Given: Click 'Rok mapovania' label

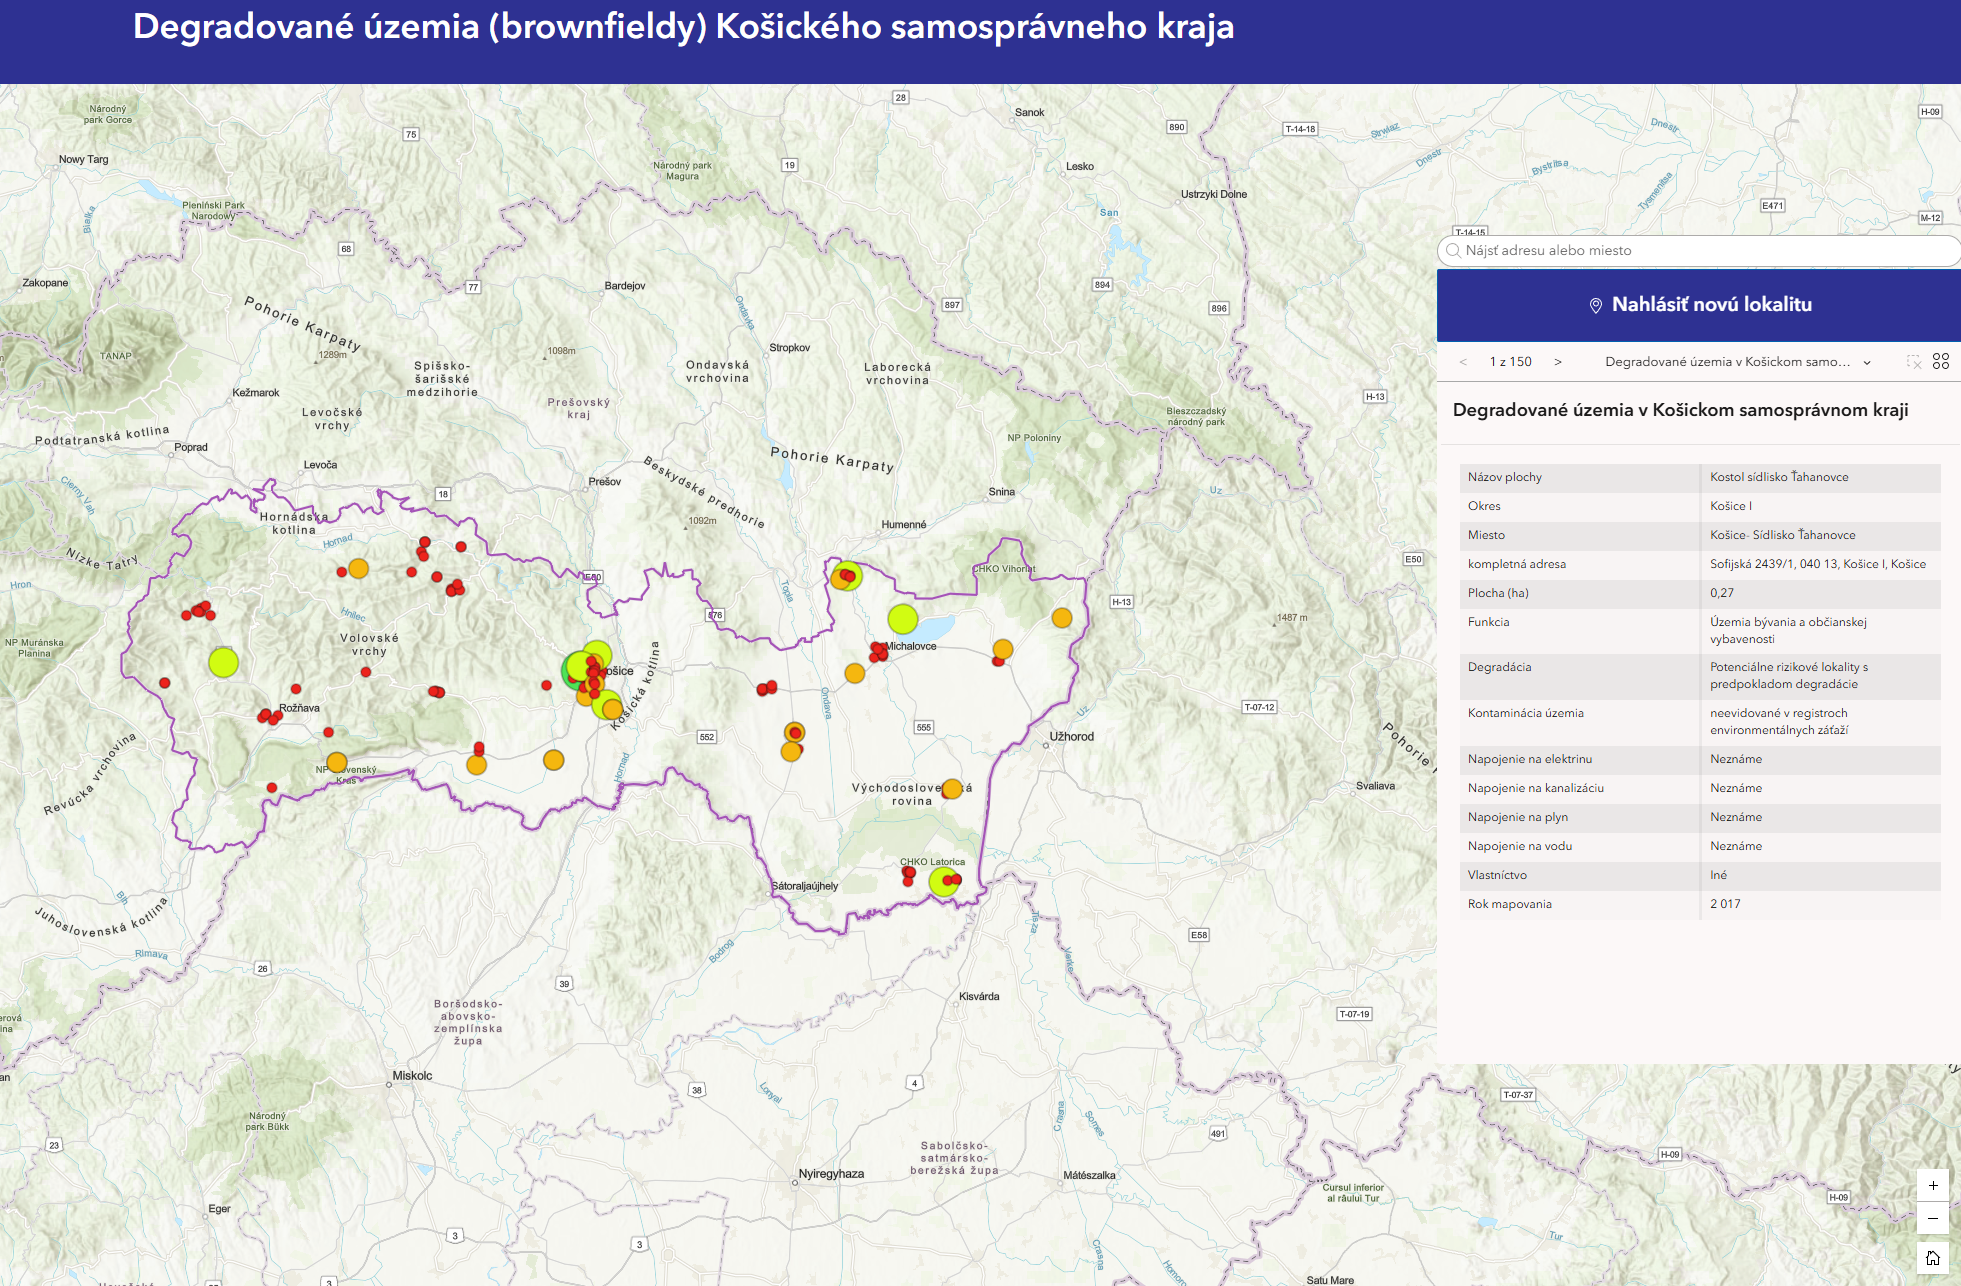Looking at the screenshot, I should [x=1510, y=904].
